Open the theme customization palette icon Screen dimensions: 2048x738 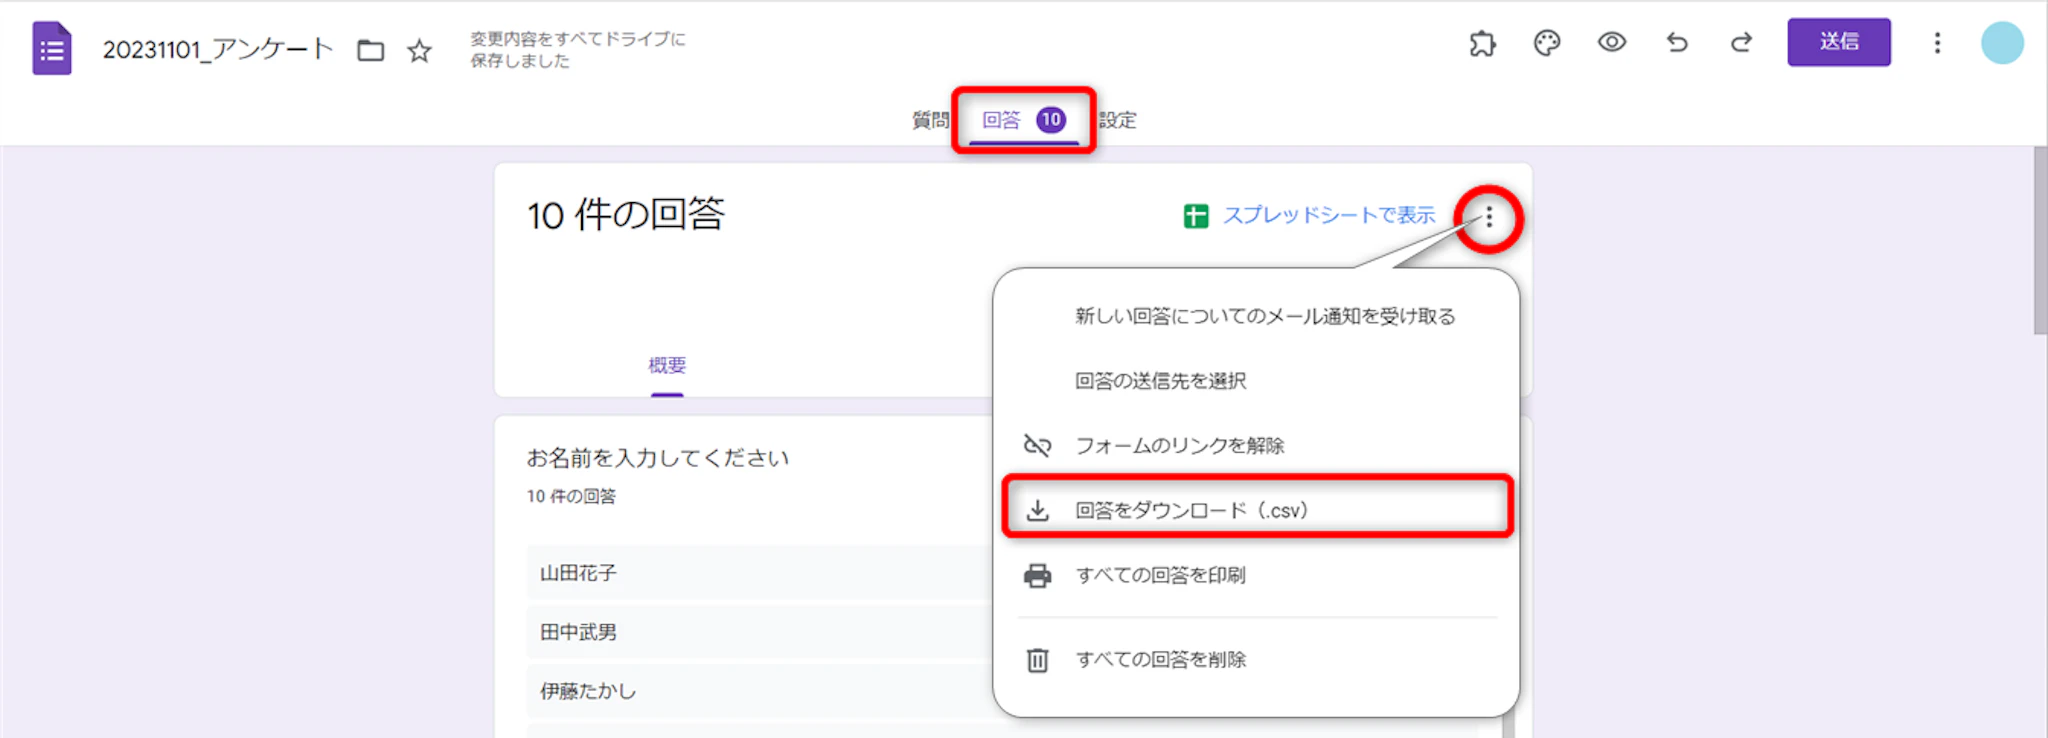(1547, 43)
